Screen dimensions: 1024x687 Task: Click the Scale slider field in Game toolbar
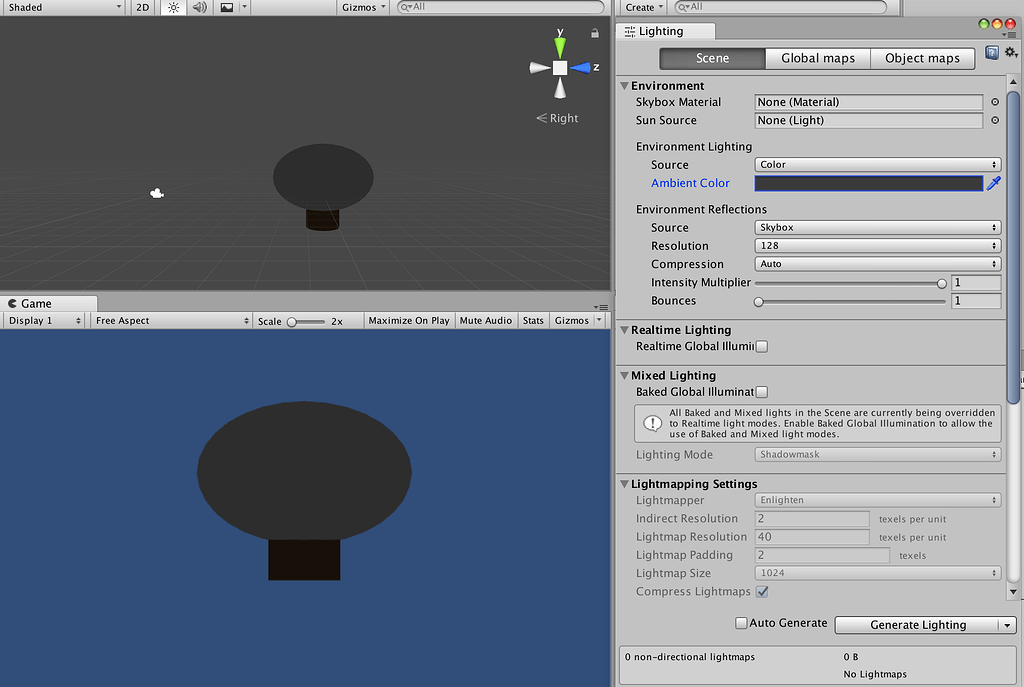coord(299,320)
